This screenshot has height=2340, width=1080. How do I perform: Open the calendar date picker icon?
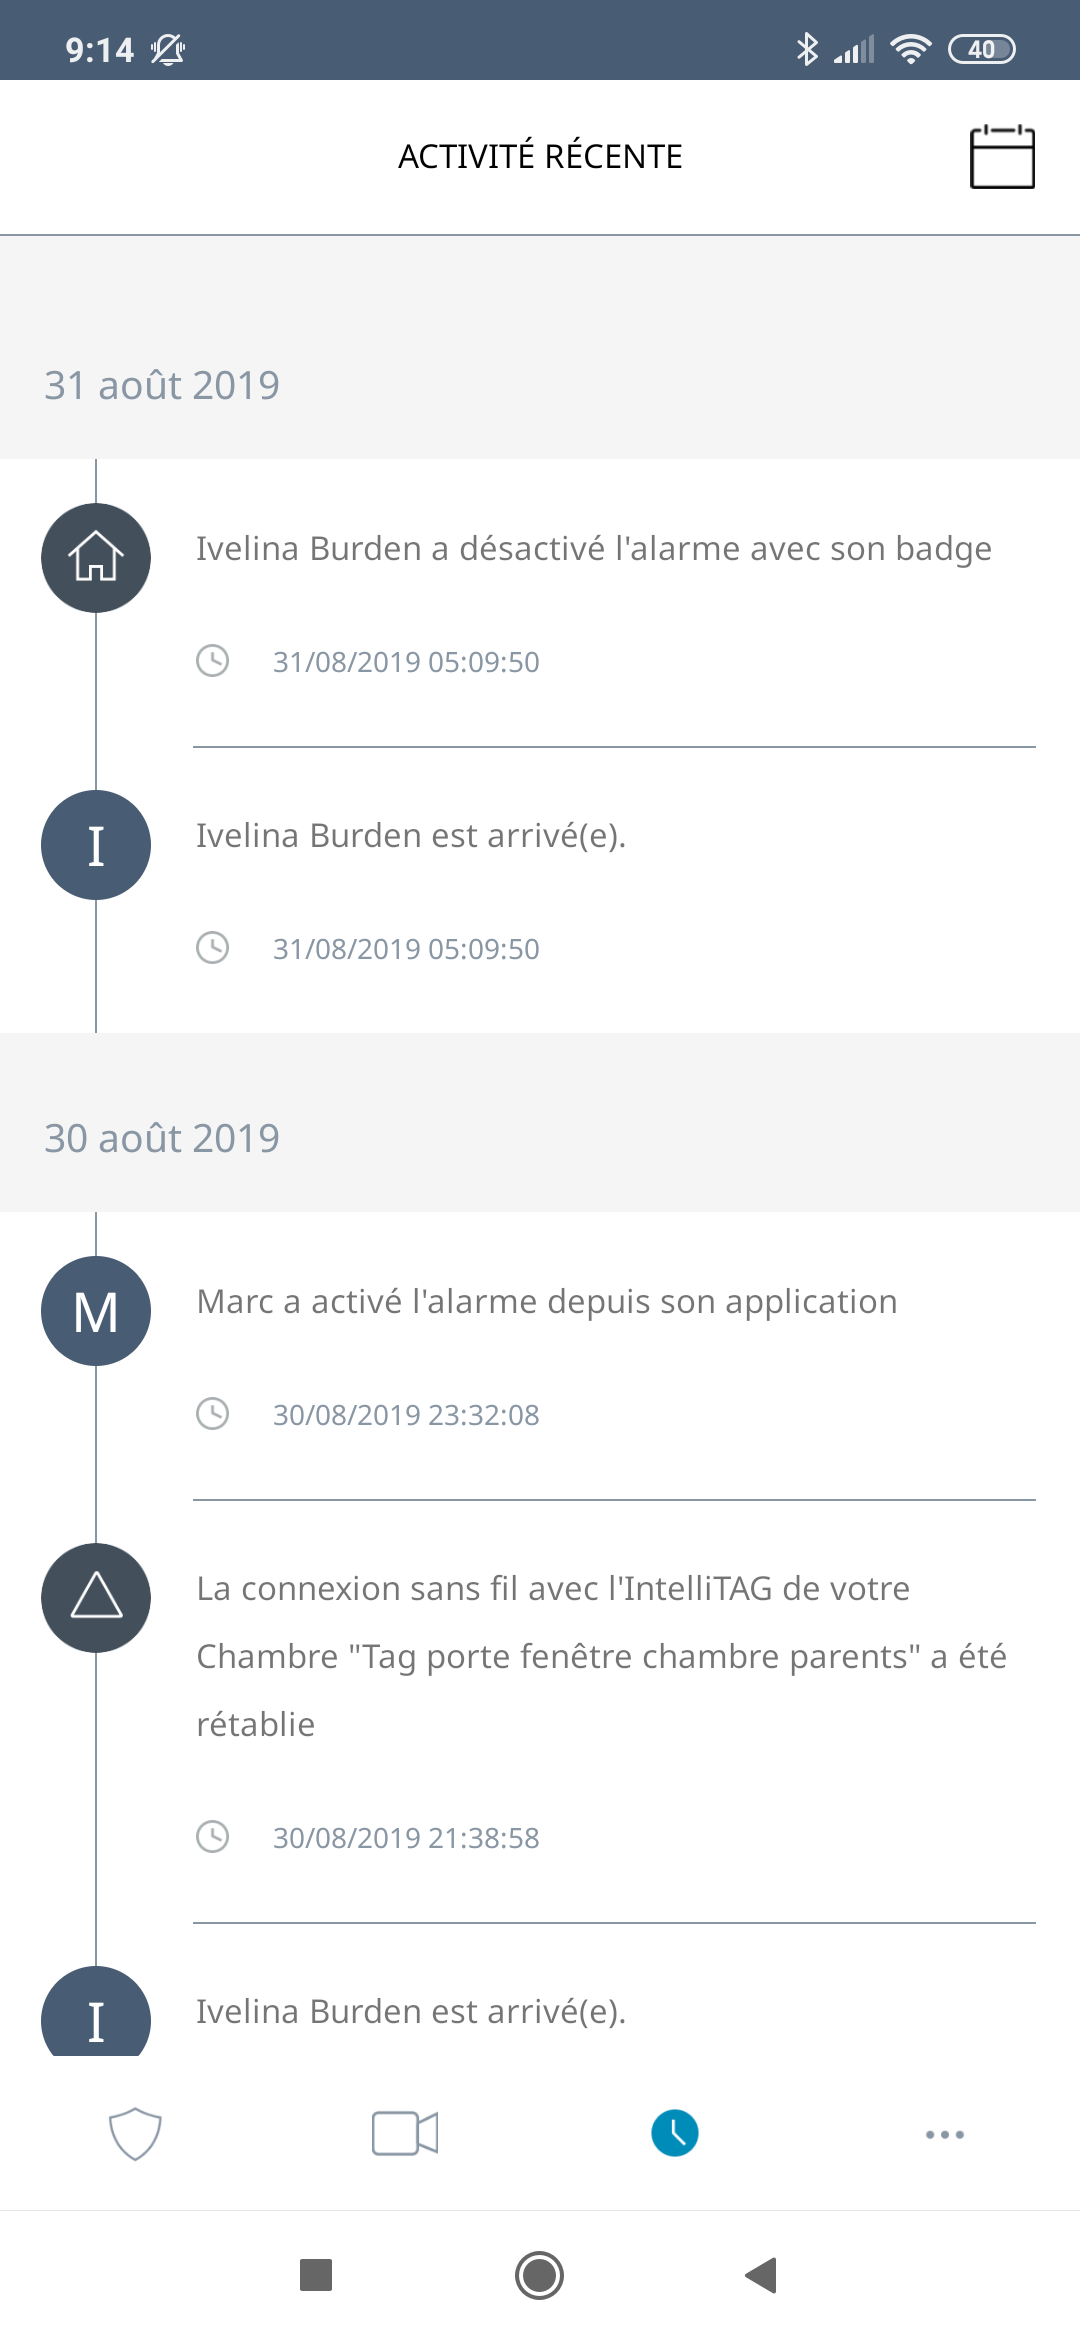(1002, 157)
